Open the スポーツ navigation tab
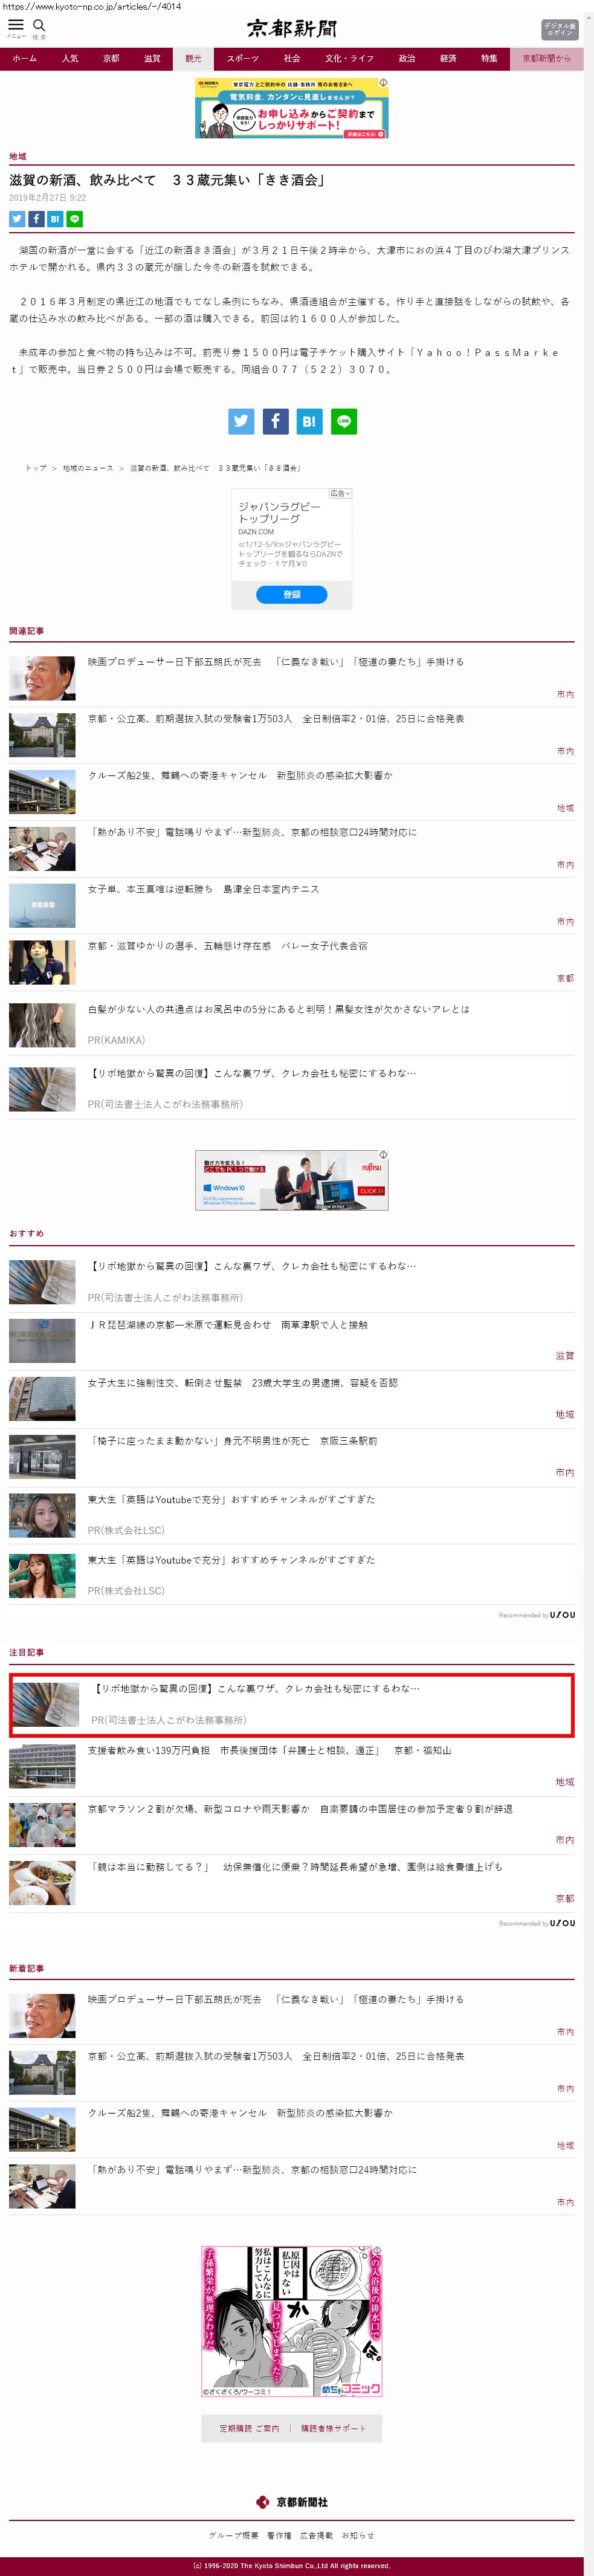This screenshot has height=2576, width=594. (242, 59)
